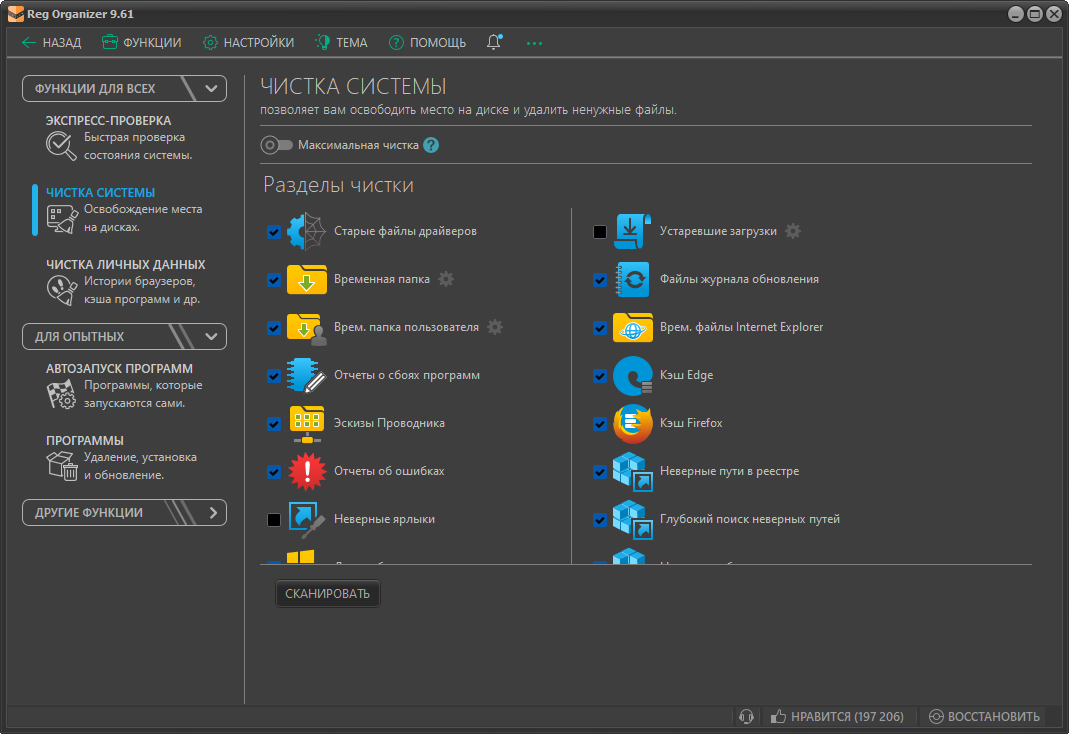This screenshot has height=734, width=1069.
Task: Click the Кэш Firefox icon
Action: [x=633, y=423]
